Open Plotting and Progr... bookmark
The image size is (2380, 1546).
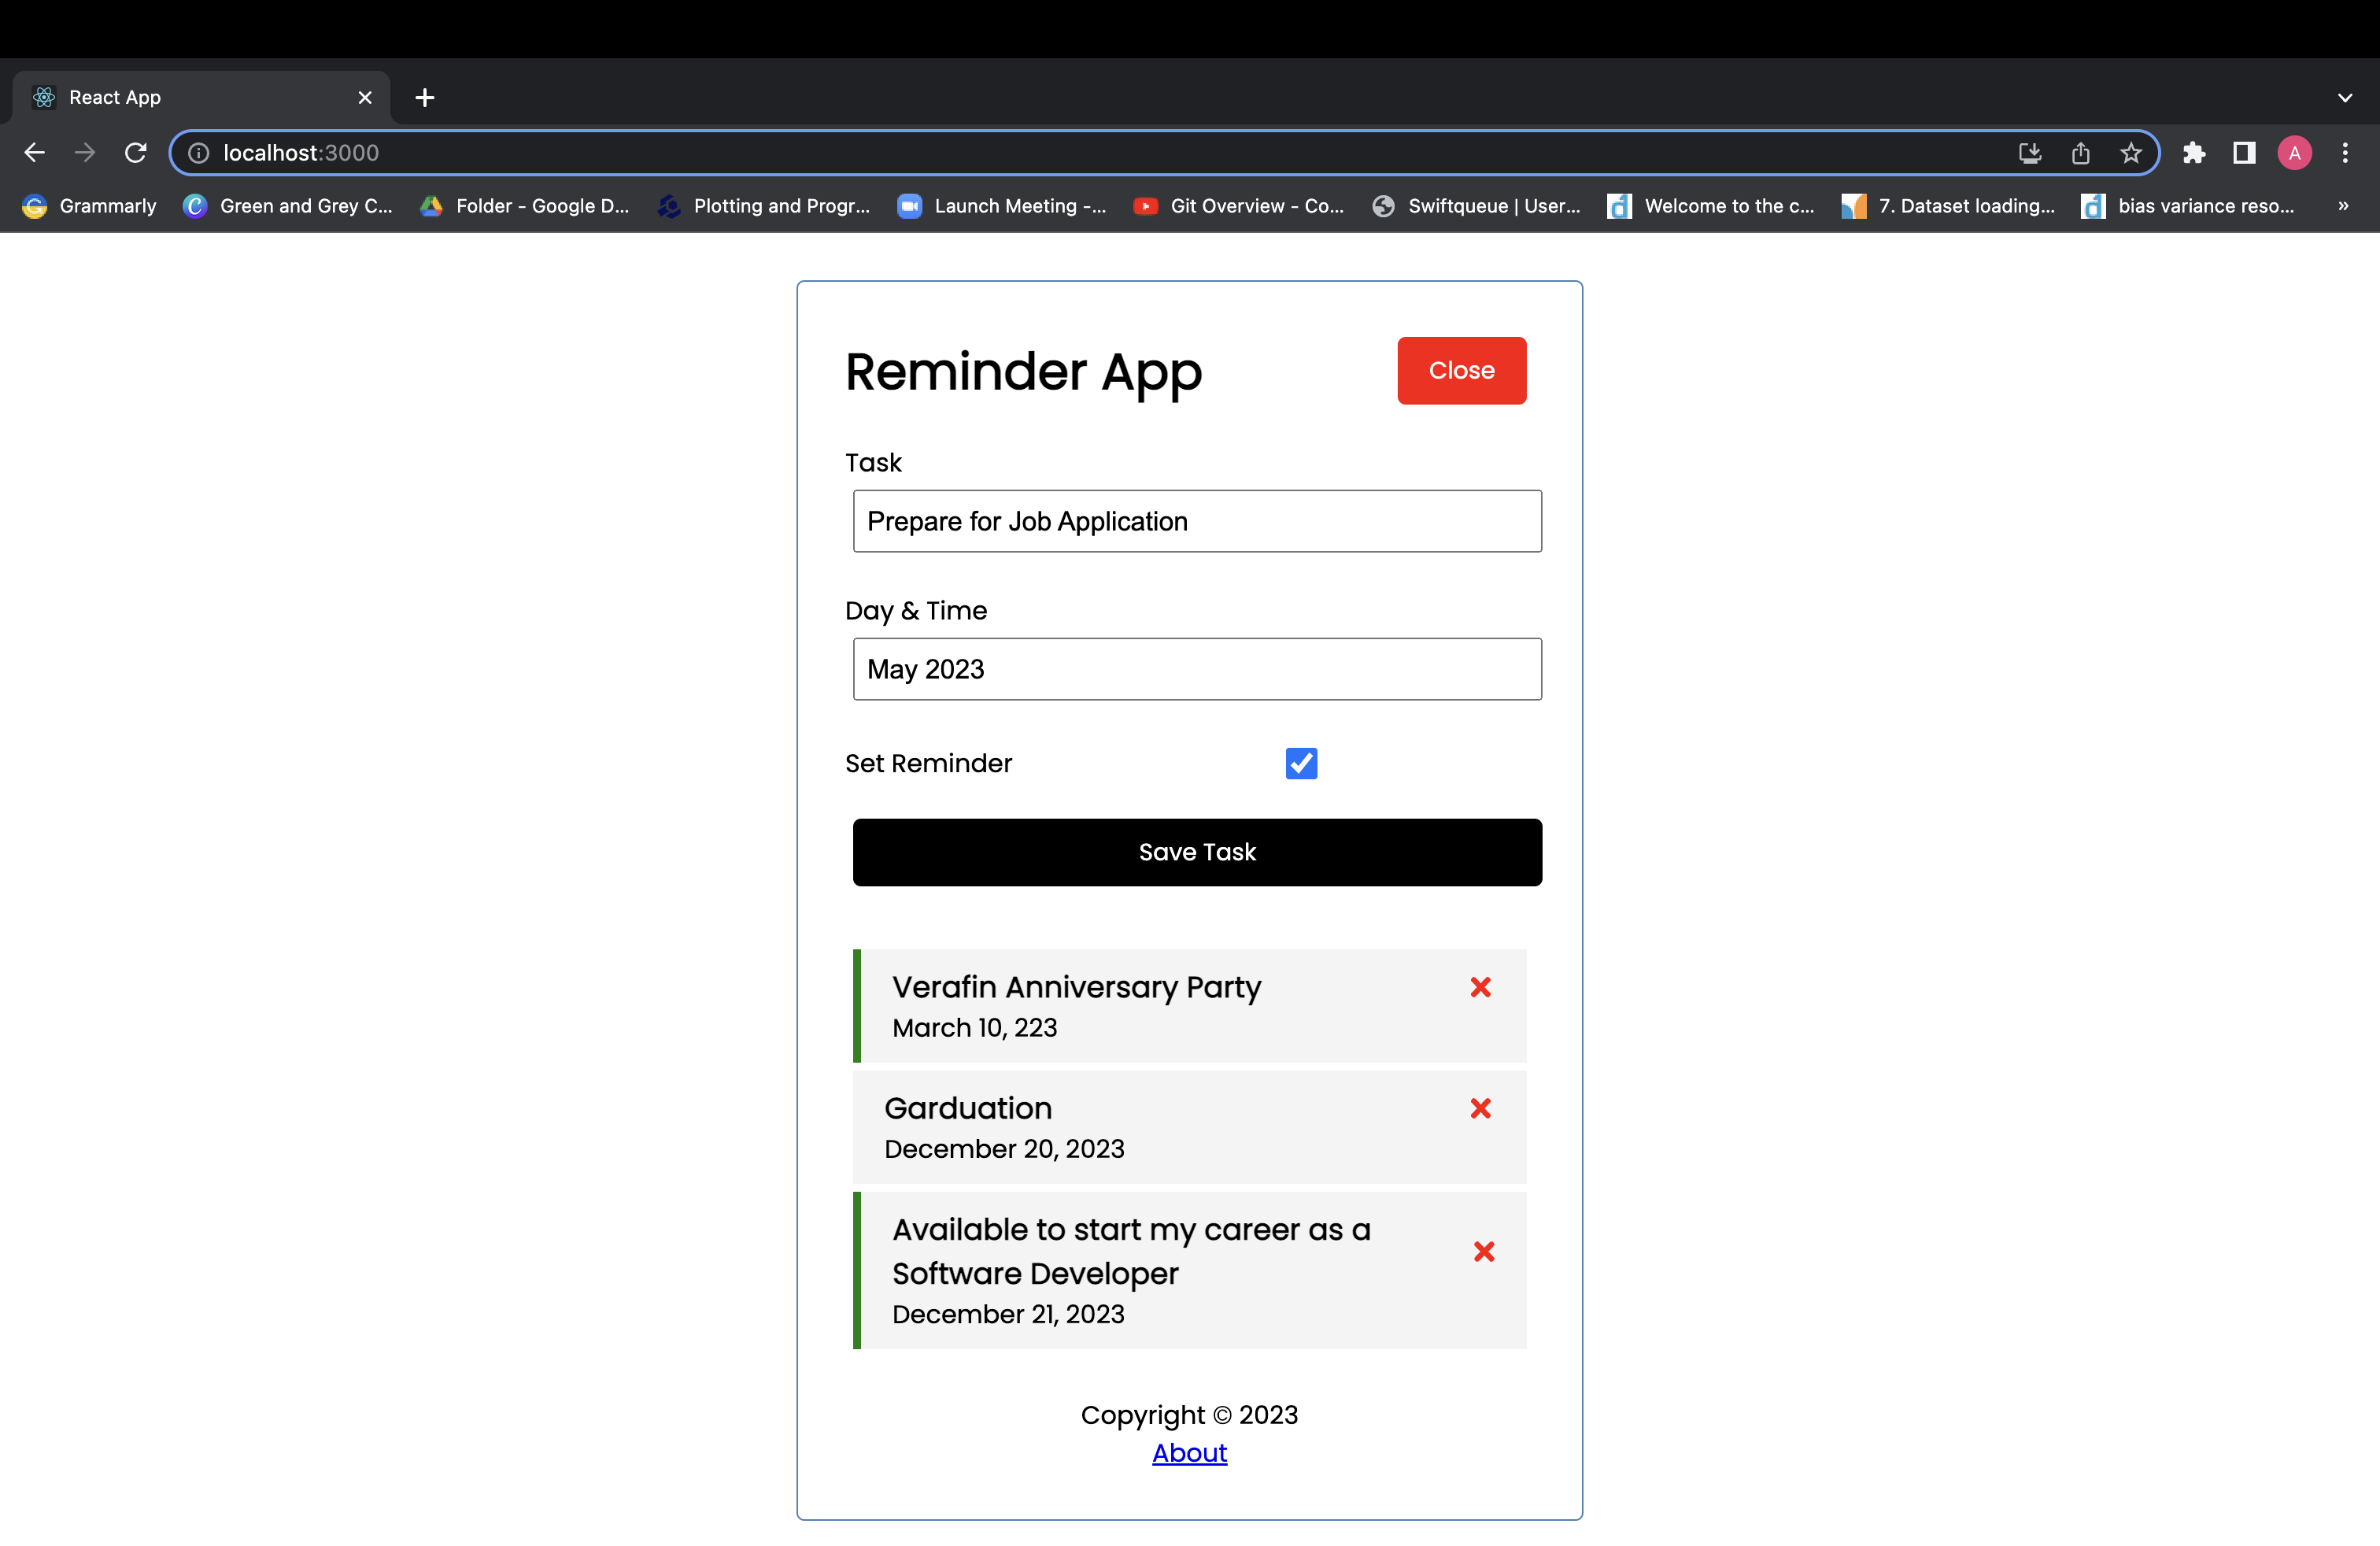click(x=763, y=206)
